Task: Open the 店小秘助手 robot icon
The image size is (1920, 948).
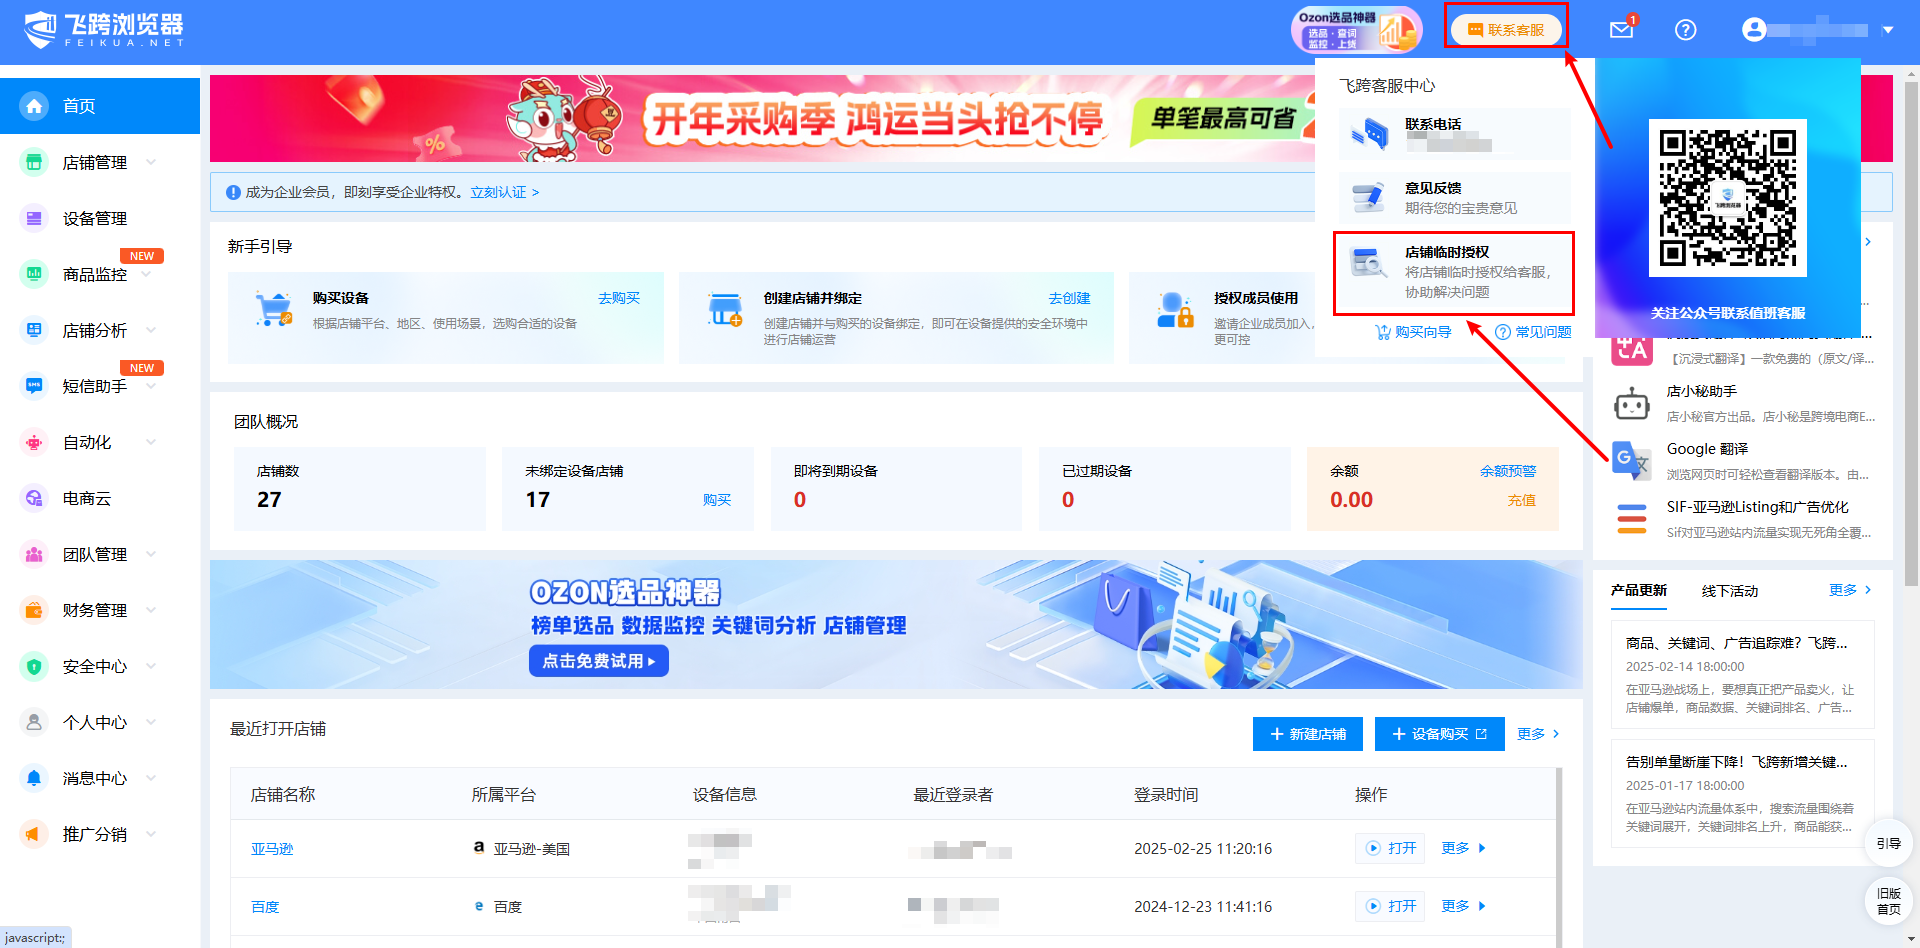Action: tap(1631, 403)
